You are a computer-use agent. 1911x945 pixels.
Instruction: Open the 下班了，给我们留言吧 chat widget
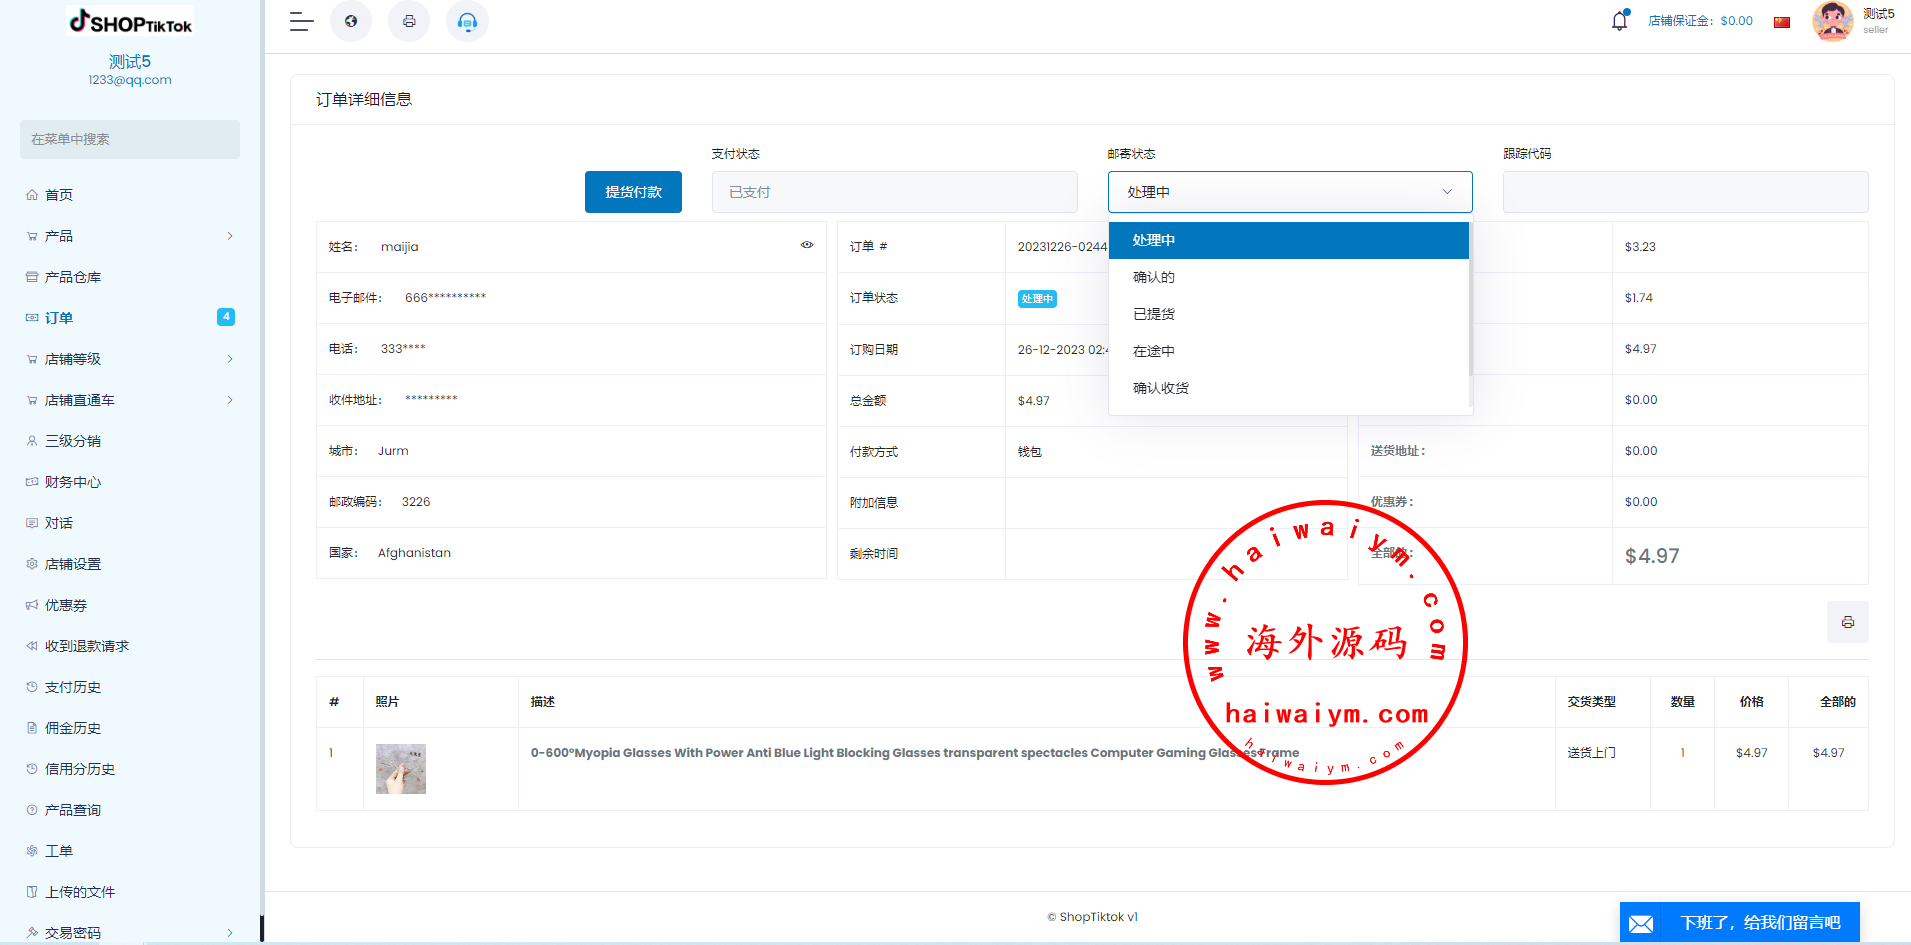(1739, 922)
